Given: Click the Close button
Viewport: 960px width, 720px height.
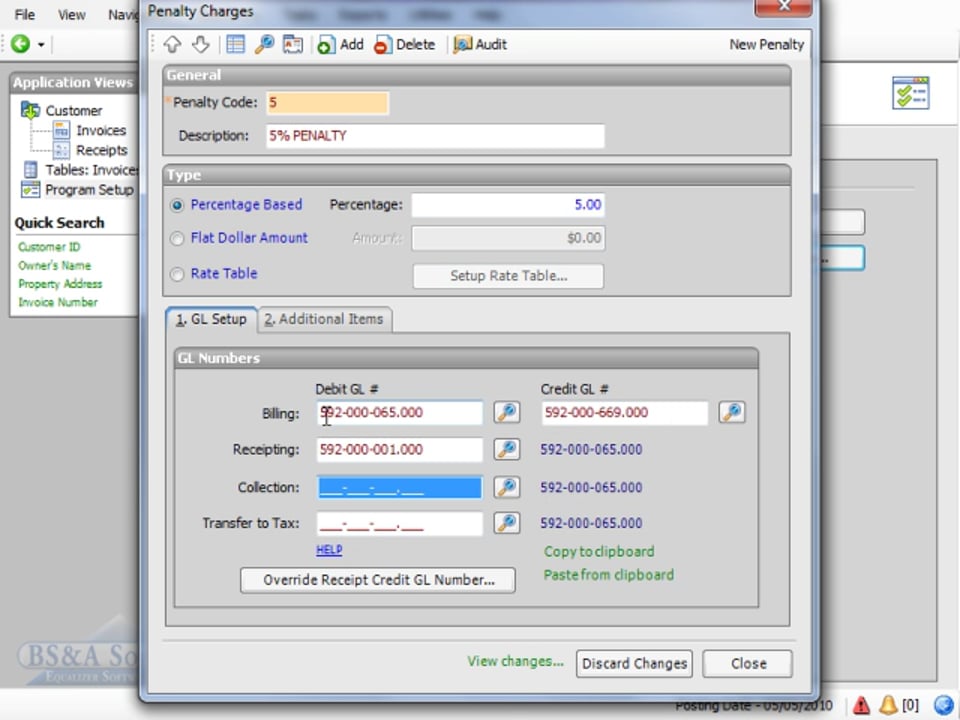Looking at the screenshot, I should (748, 664).
